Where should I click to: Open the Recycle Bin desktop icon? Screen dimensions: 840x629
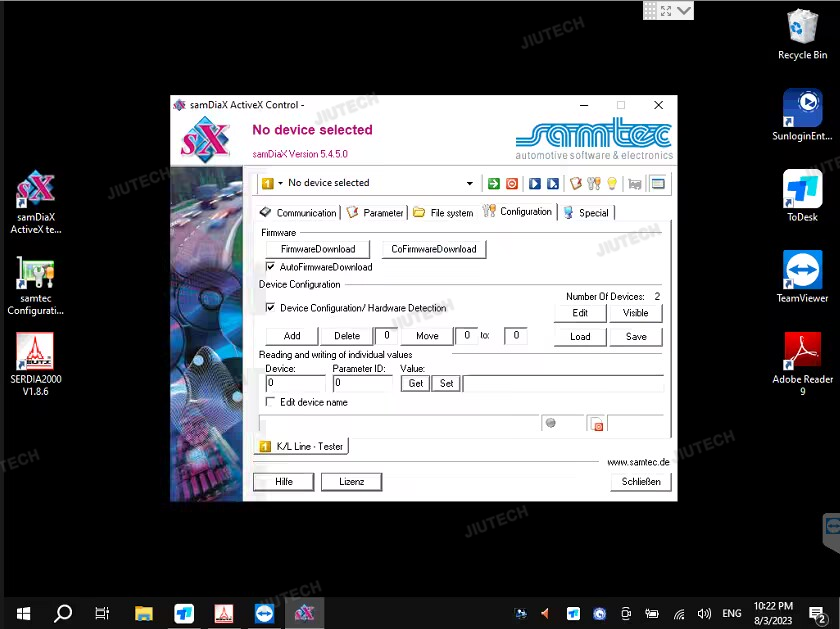click(x=802, y=34)
